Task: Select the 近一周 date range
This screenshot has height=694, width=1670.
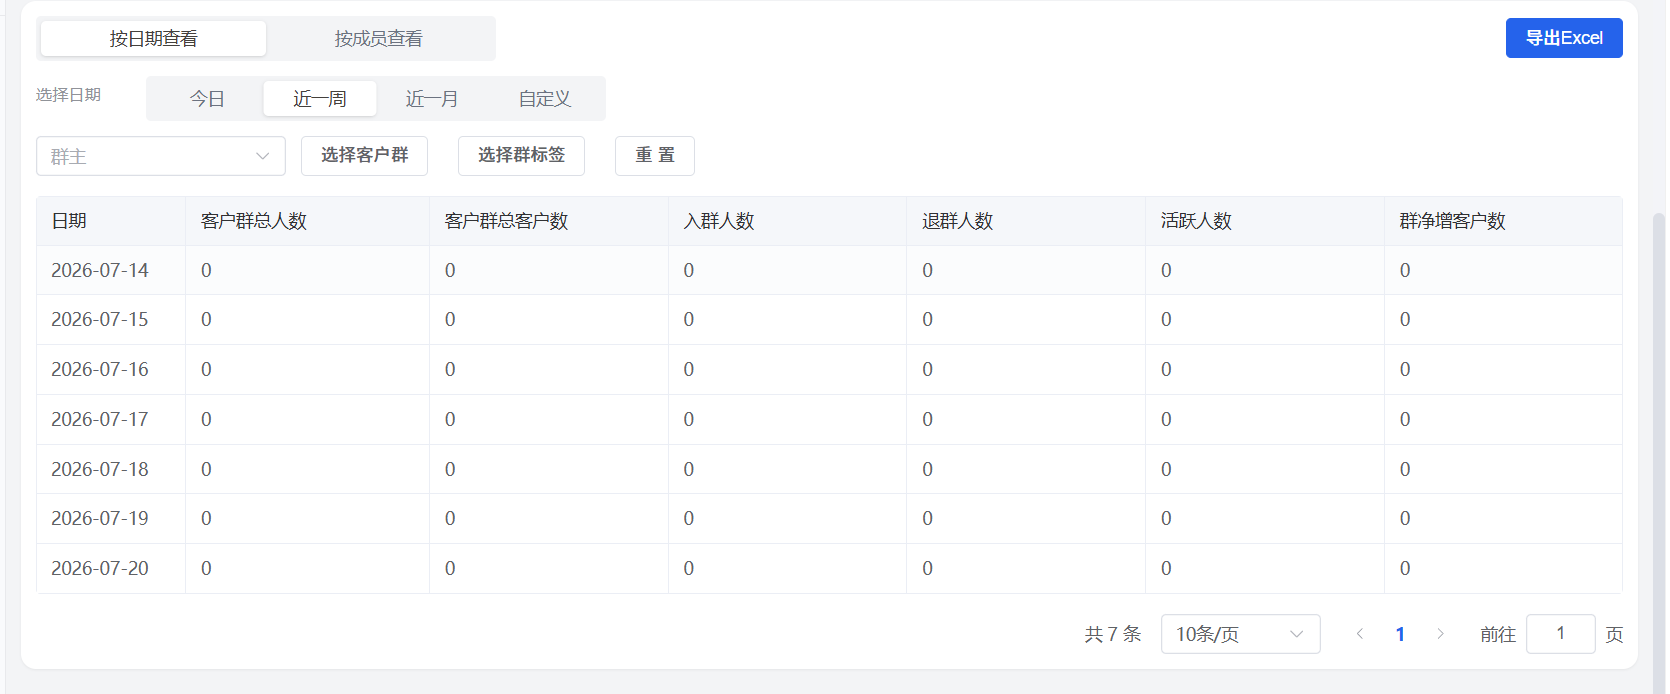Action: tap(320, 99)
